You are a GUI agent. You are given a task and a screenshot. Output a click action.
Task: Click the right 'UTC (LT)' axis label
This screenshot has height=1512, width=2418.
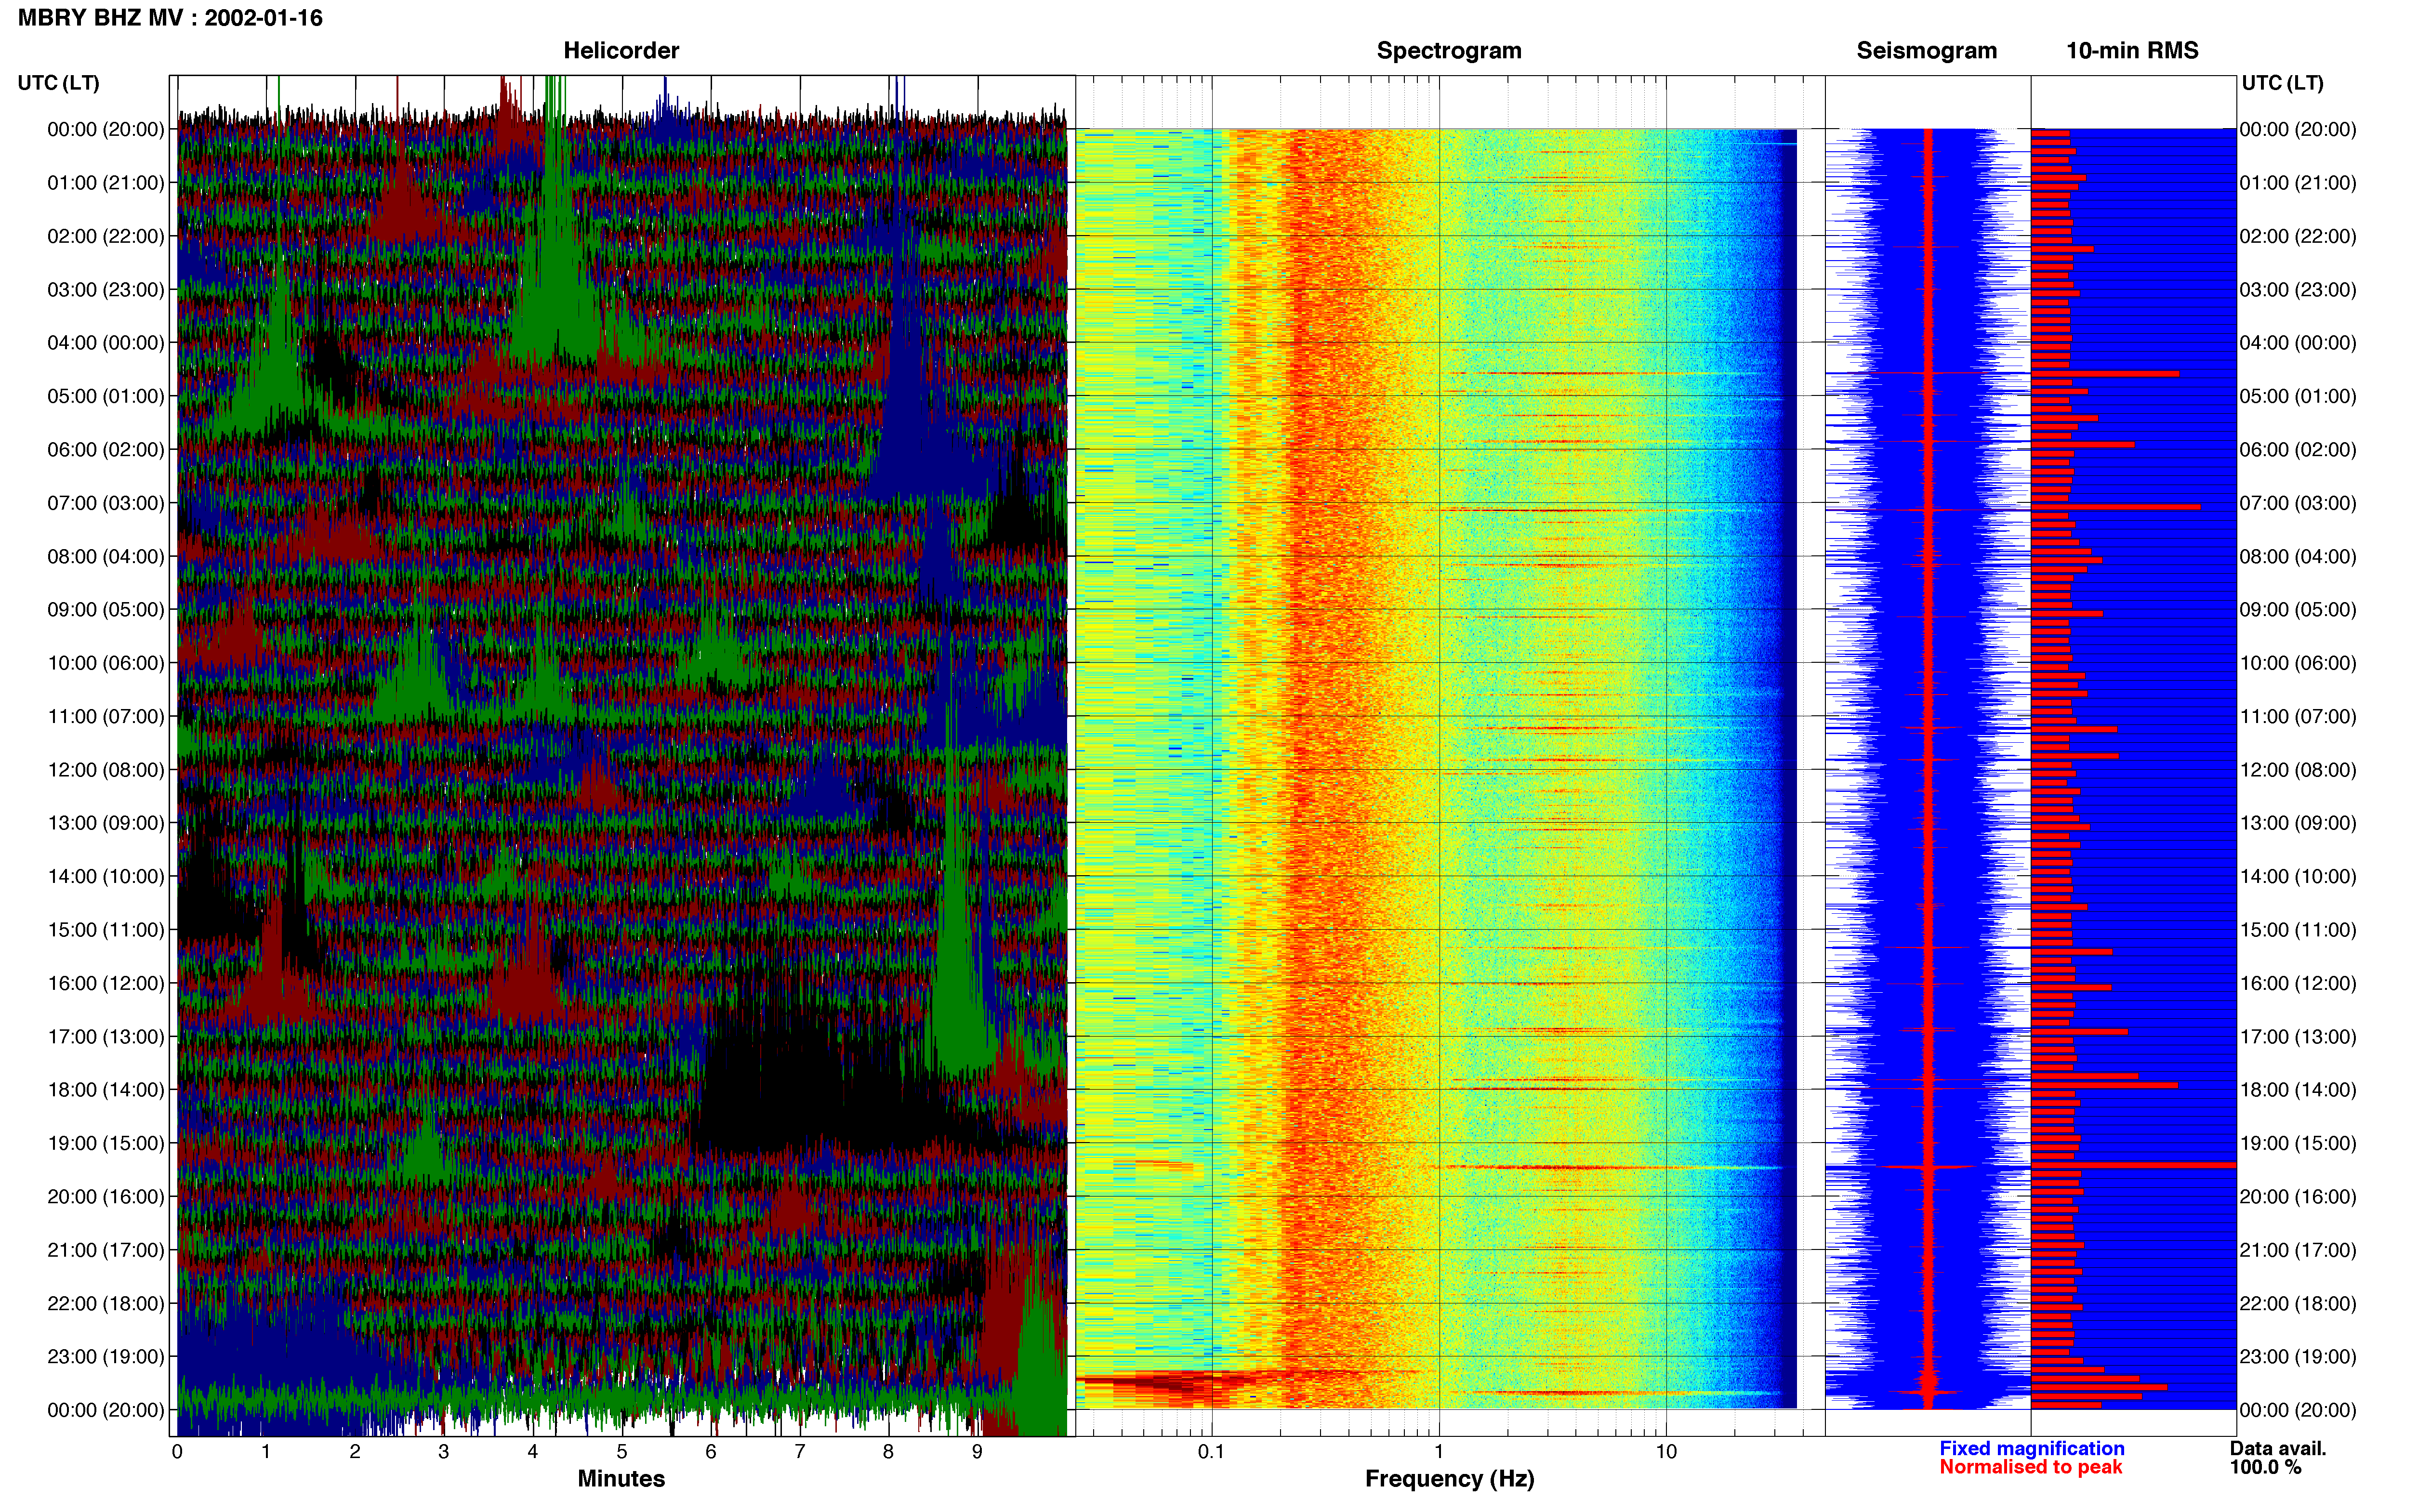pyautogui.click(x=2282, y=83)
